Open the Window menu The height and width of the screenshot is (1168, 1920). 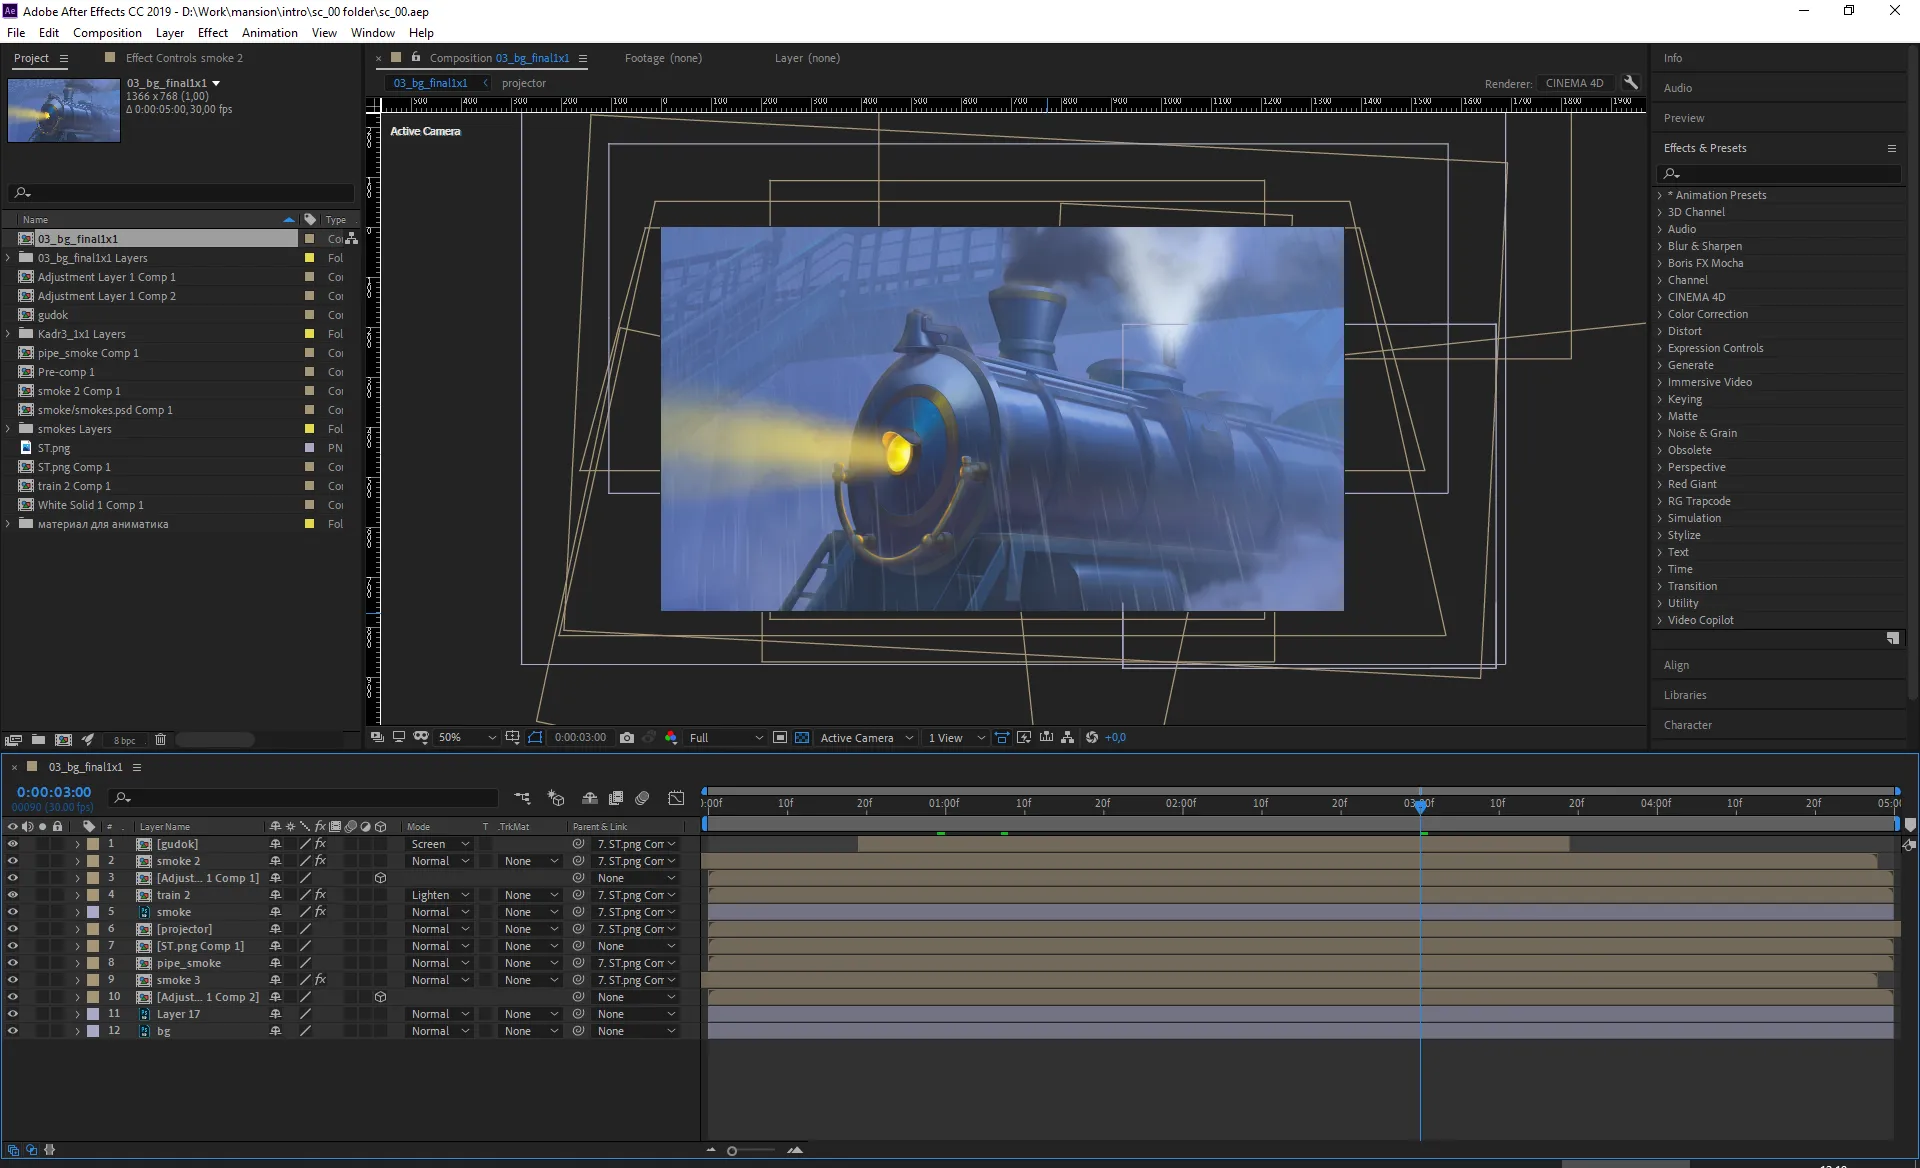tap(372, 33)
